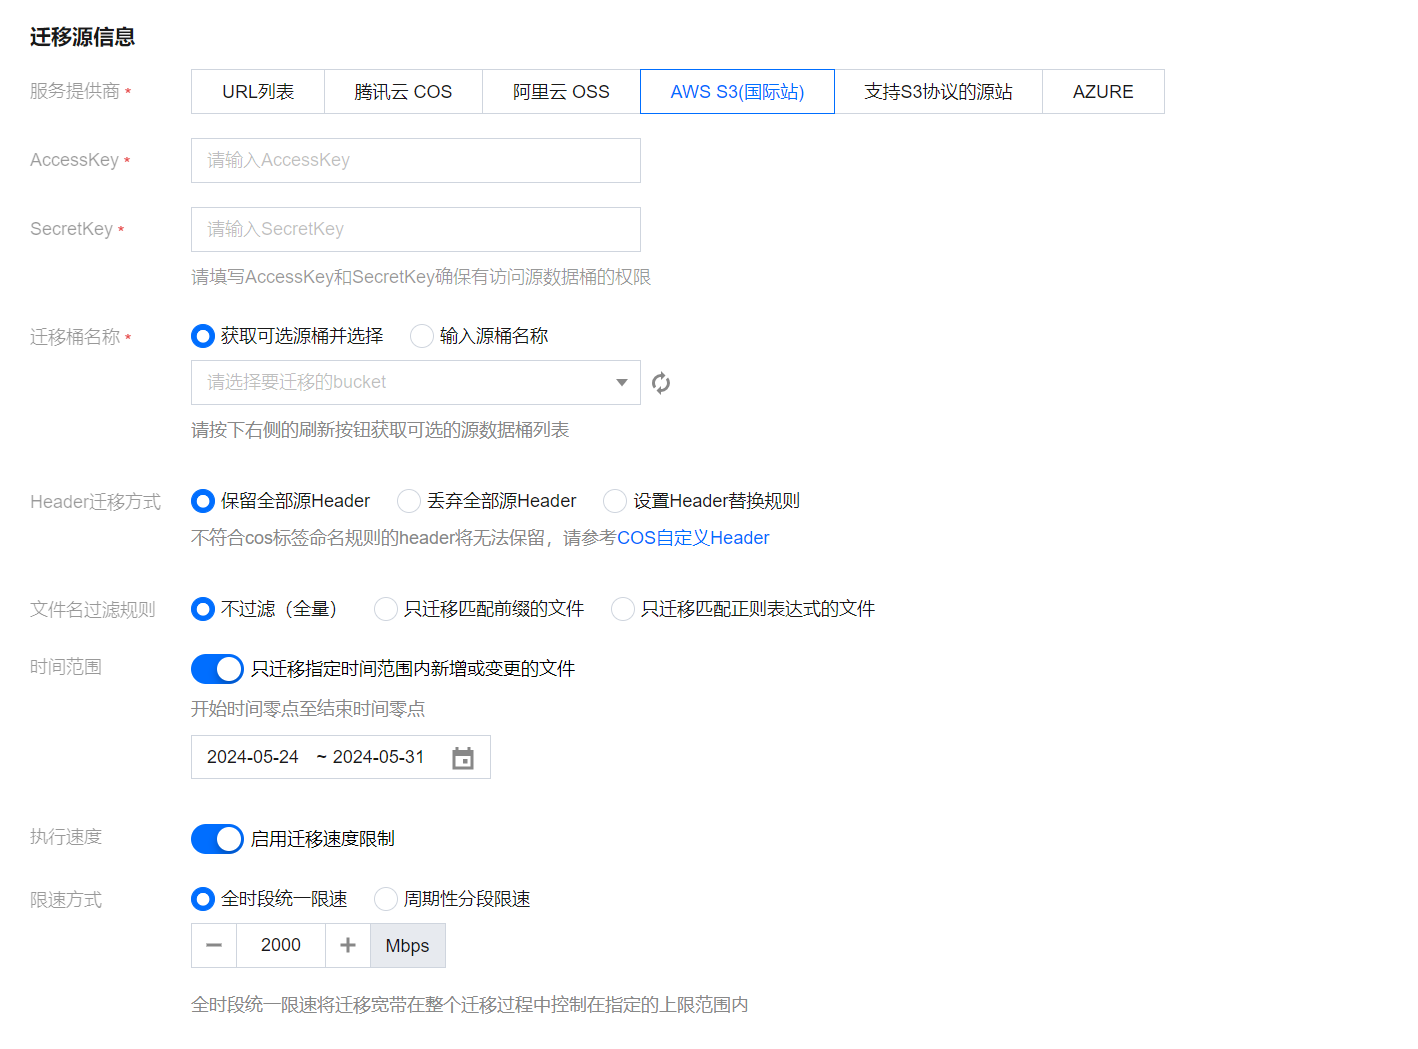The image size is (1418, 1049).
Task: Choose 阿里云 OSS as provider
Action: (561, 92)
